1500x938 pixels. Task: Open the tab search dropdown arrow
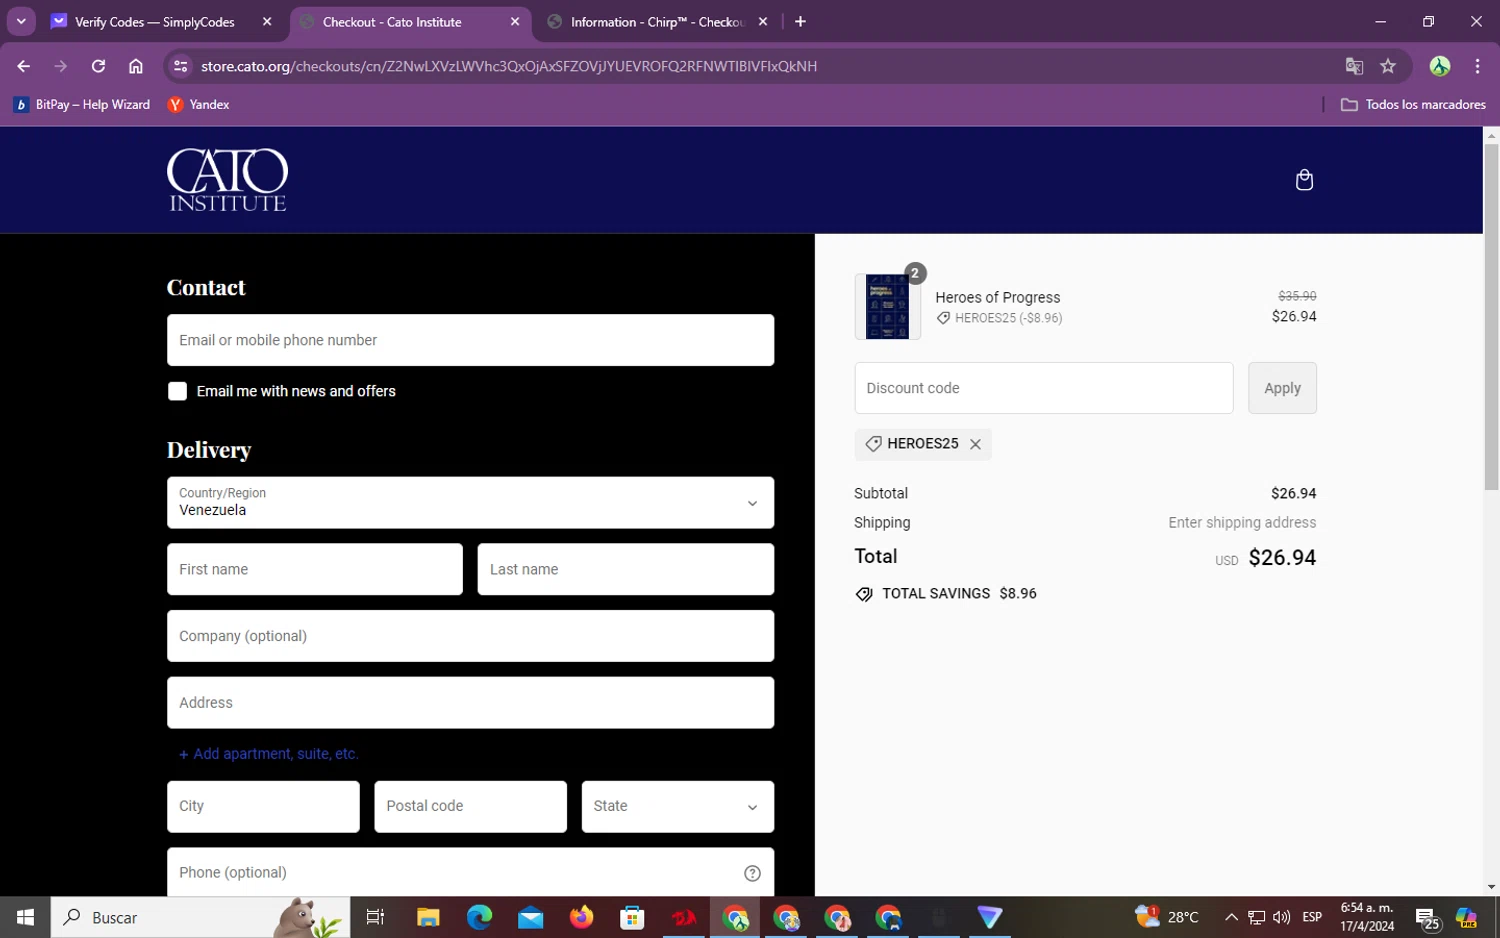(21, 21)
